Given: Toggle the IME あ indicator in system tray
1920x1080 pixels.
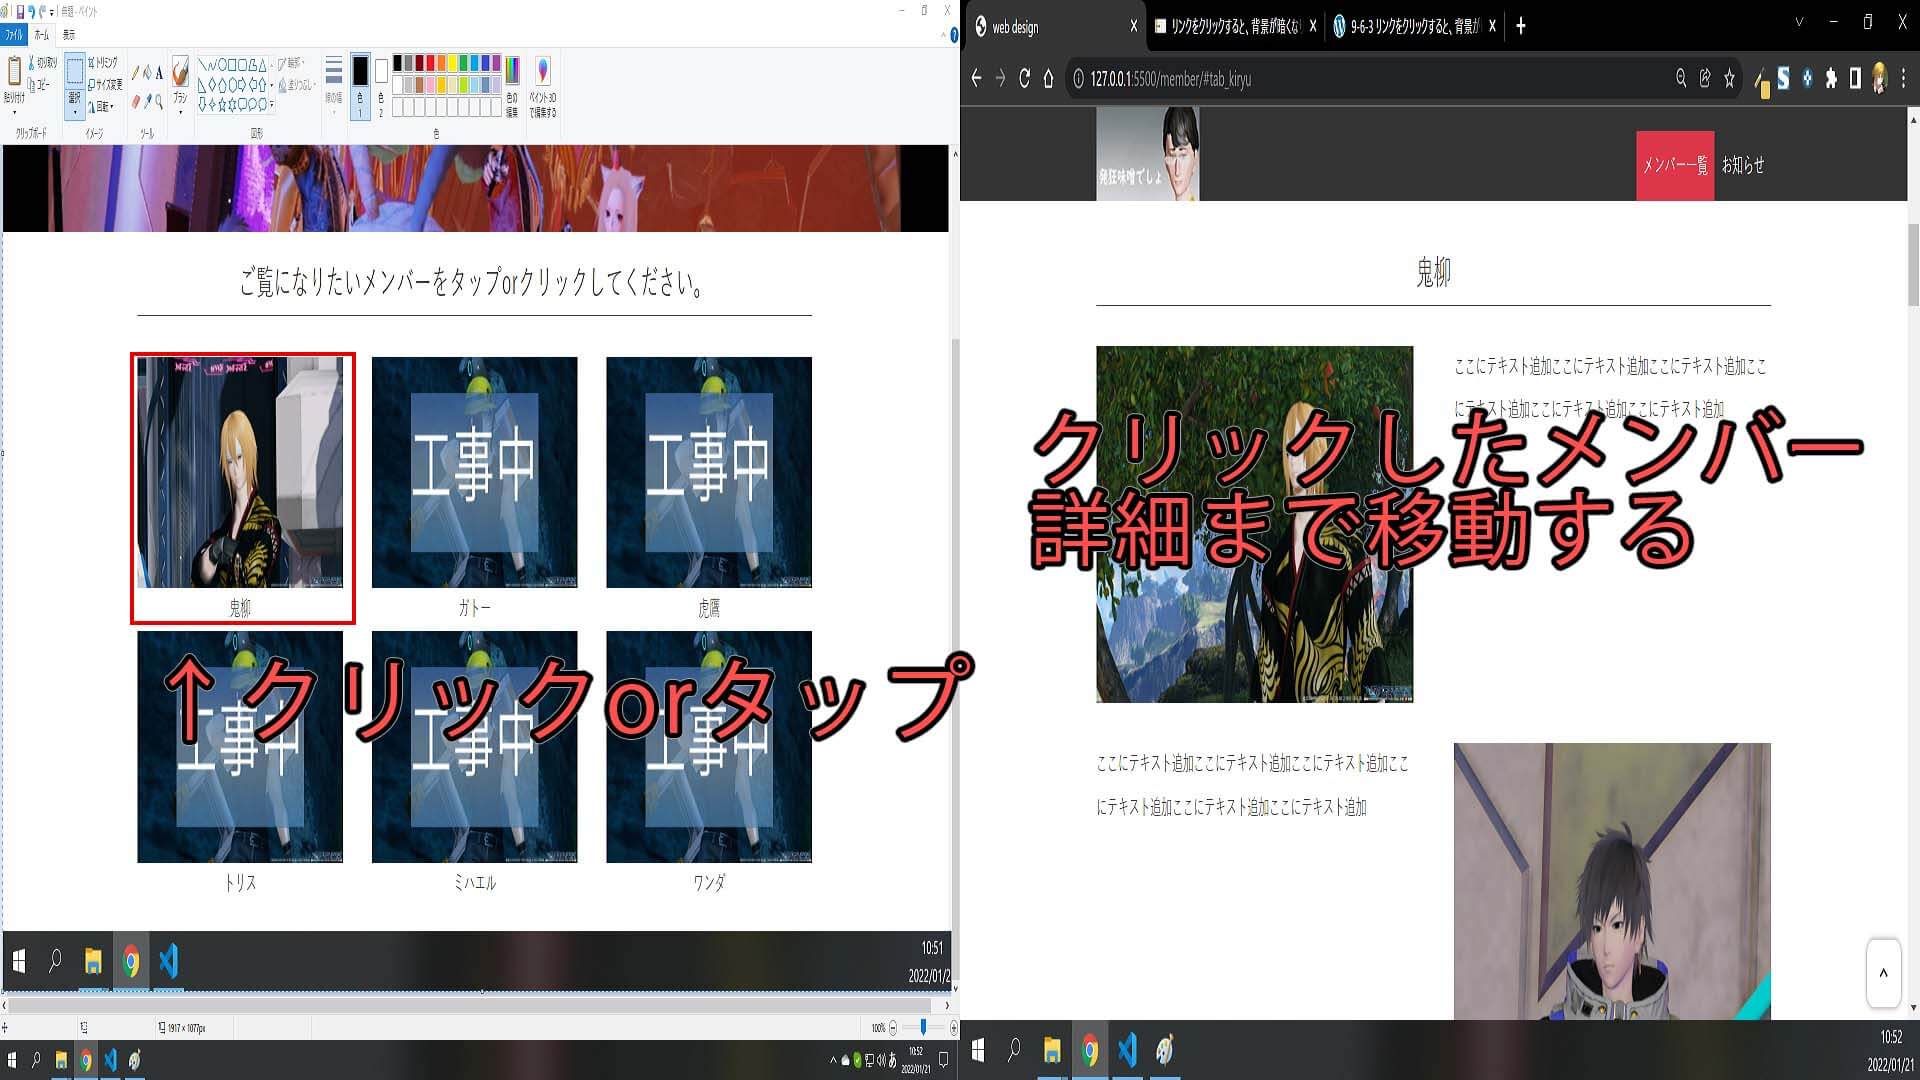Looking at the screenshot, I should (x=892, y=1060).
